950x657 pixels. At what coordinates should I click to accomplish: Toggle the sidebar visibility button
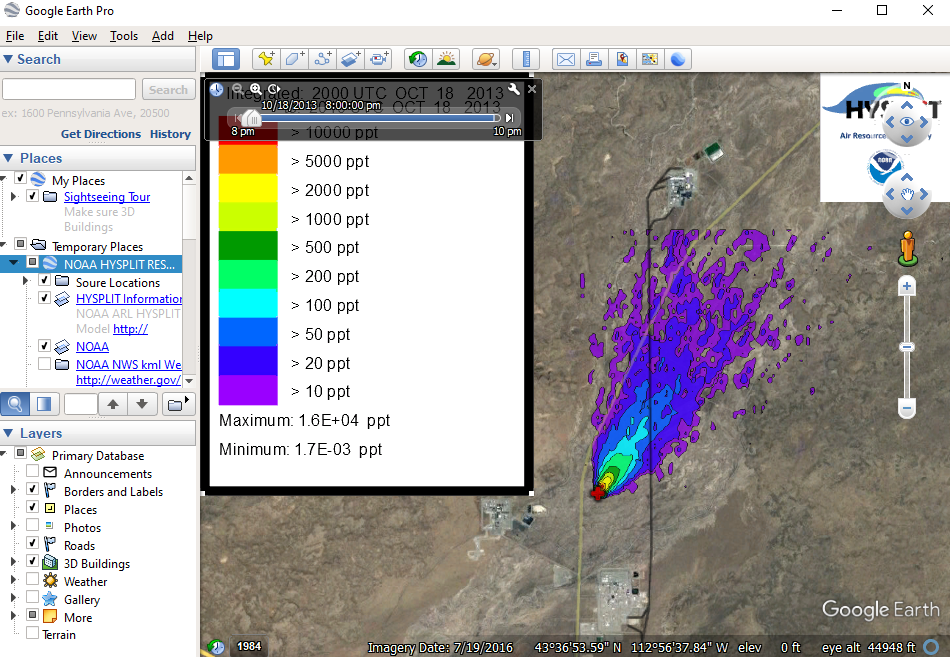tap(226, 59)
